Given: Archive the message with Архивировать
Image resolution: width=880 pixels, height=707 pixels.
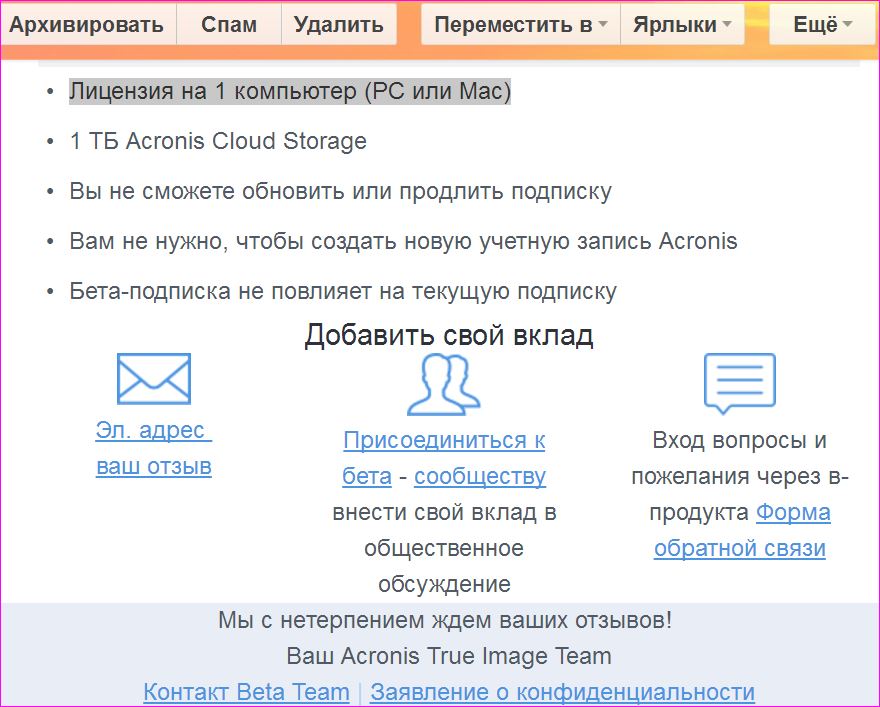Looking at the screenshot, I should (x=87, y=25).
